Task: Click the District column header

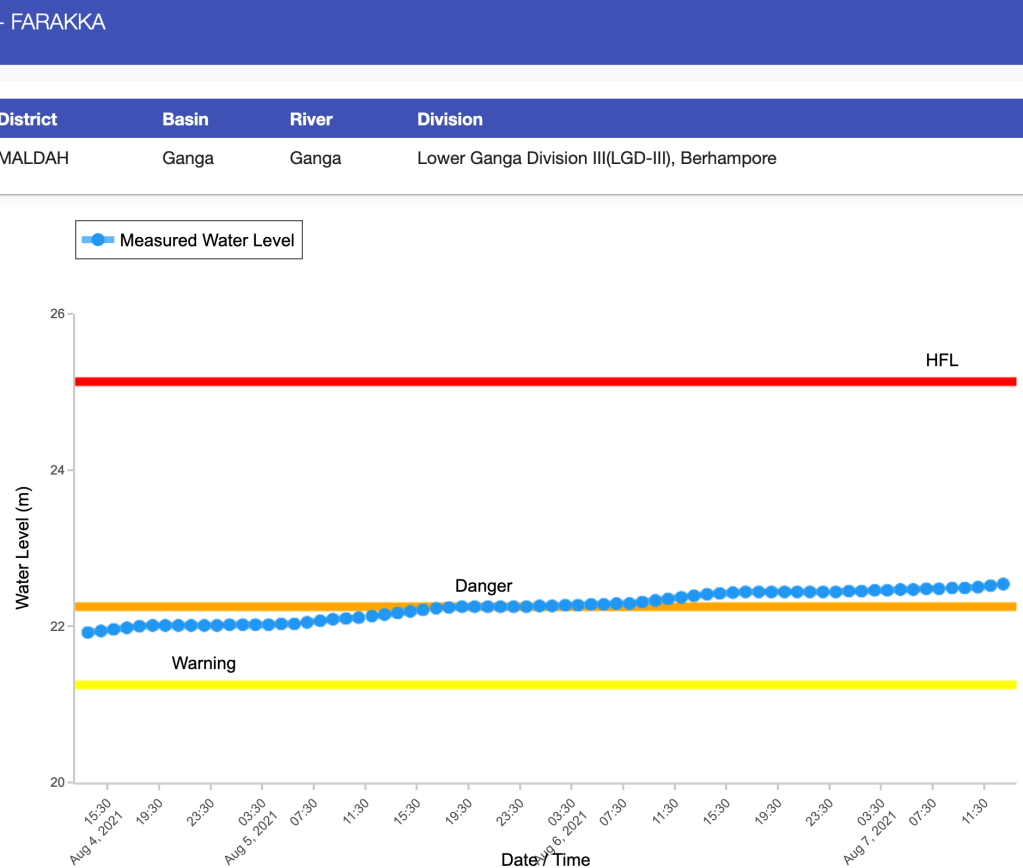Action: [x=28, y=119]
